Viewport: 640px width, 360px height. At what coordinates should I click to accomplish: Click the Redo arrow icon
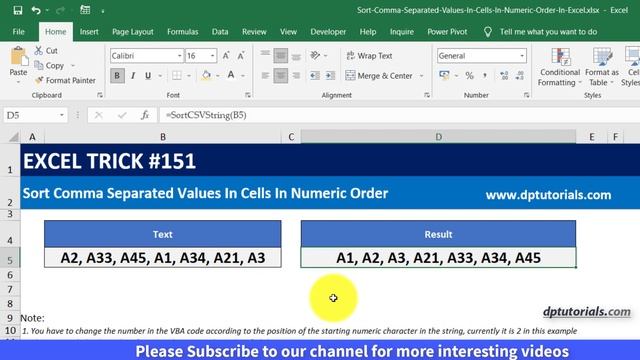coord(60,10)
